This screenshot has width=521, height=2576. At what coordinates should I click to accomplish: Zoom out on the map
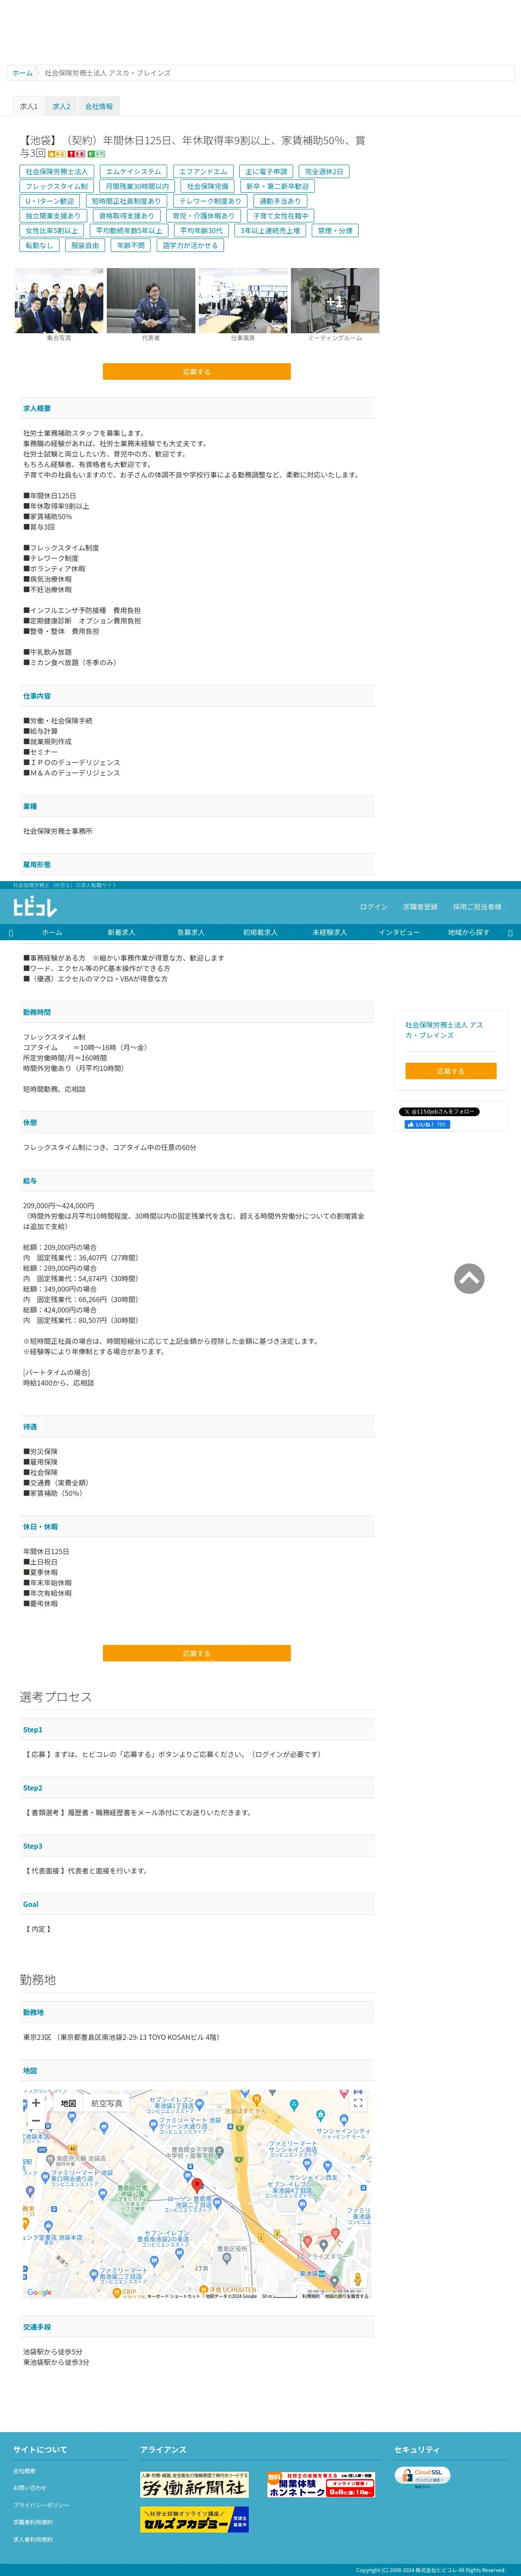36,2122
